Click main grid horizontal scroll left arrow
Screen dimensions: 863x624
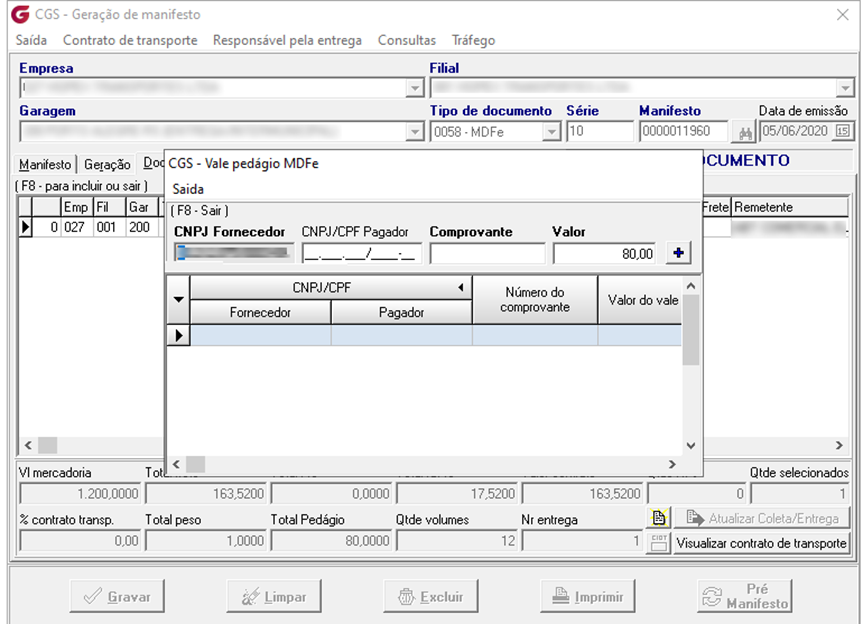tap(29, 445)
